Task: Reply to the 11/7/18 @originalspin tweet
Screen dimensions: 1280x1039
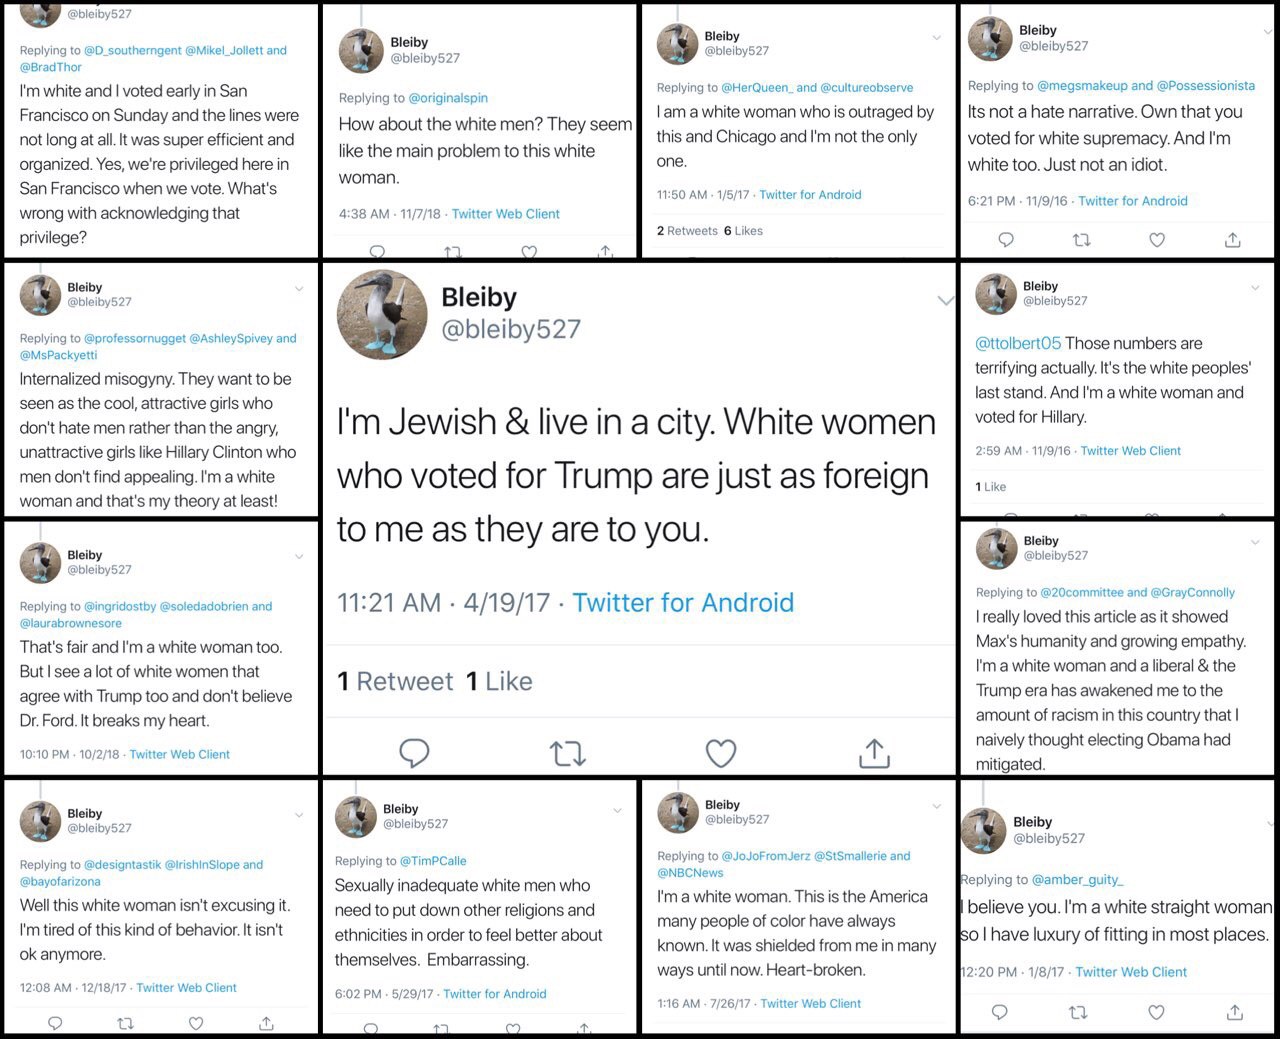Action: point(377,251)
